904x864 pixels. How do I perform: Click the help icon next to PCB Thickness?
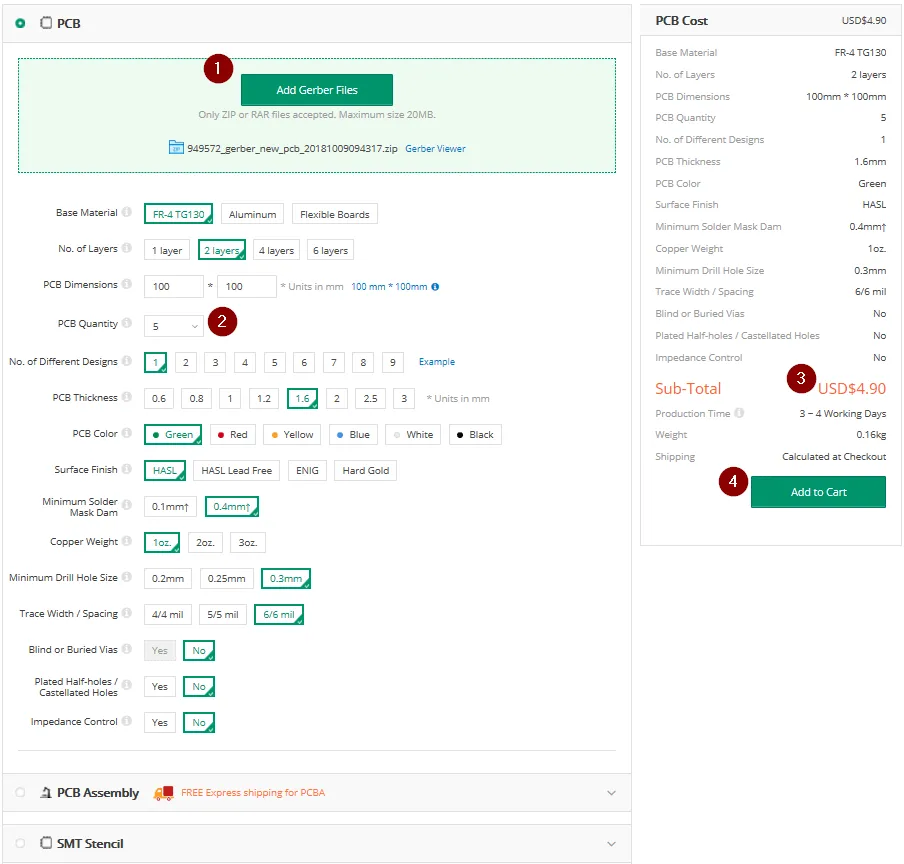[x=127, y=398]
